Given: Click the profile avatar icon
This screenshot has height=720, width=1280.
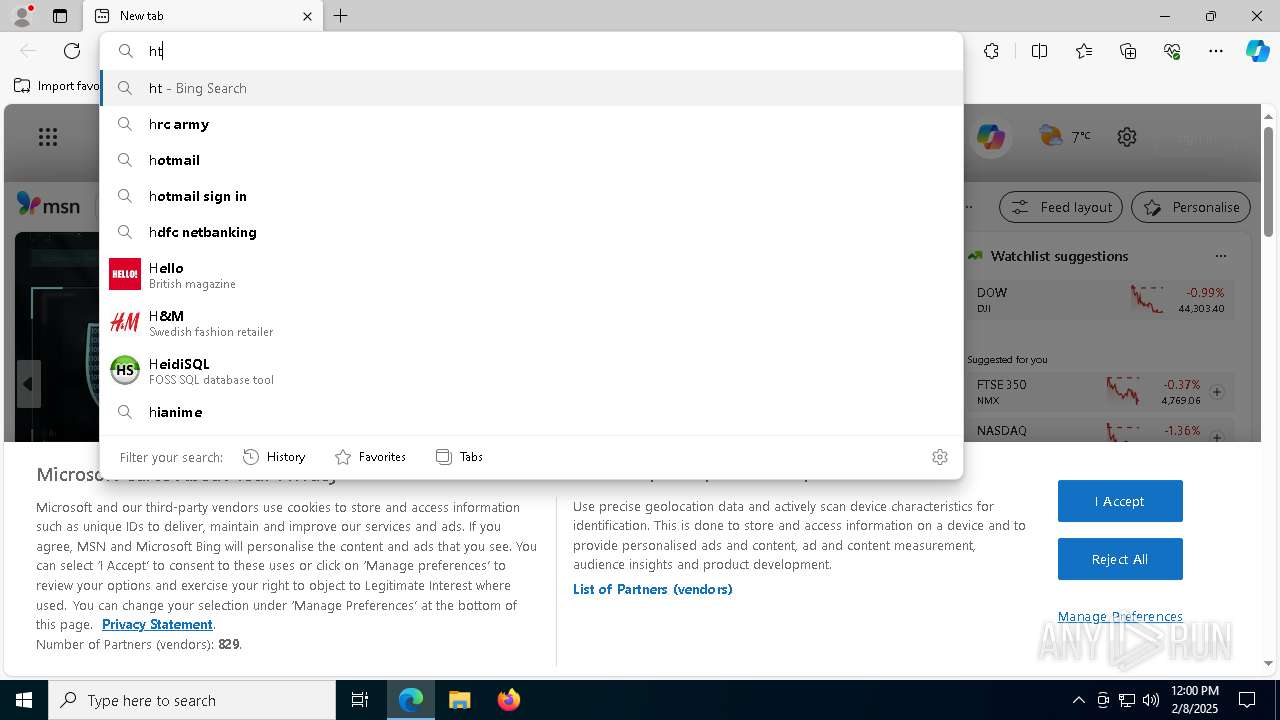Looking at the screenshot, I should [22, 16].
